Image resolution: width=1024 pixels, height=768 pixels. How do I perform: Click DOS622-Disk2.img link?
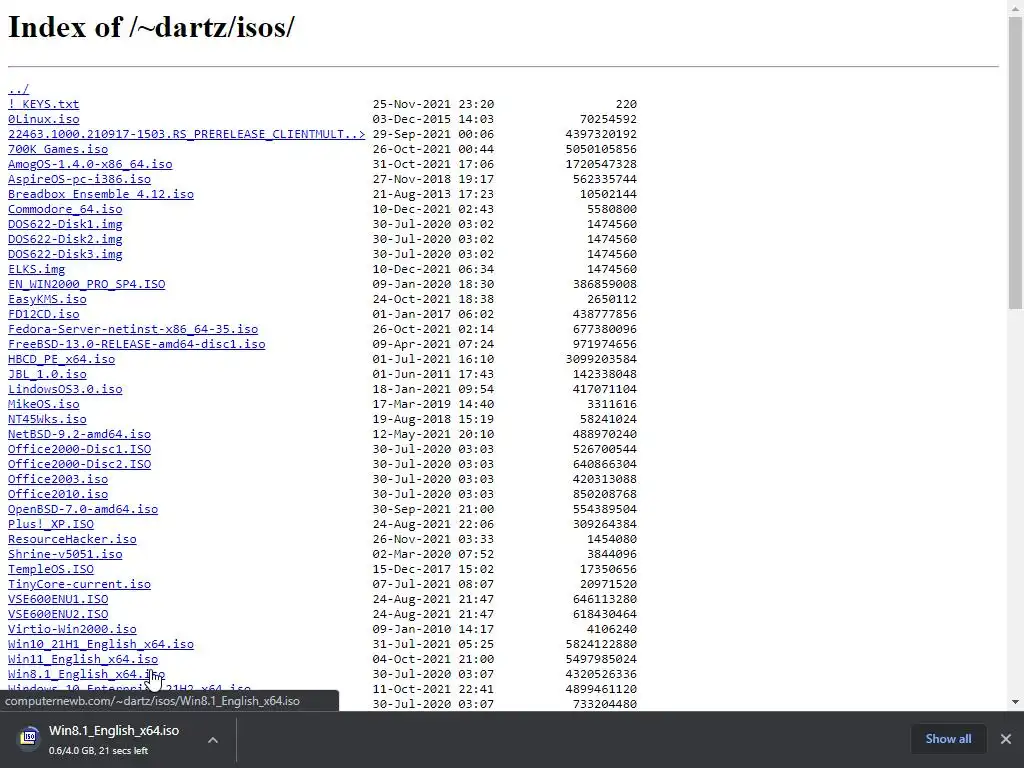tap(65, 239)
